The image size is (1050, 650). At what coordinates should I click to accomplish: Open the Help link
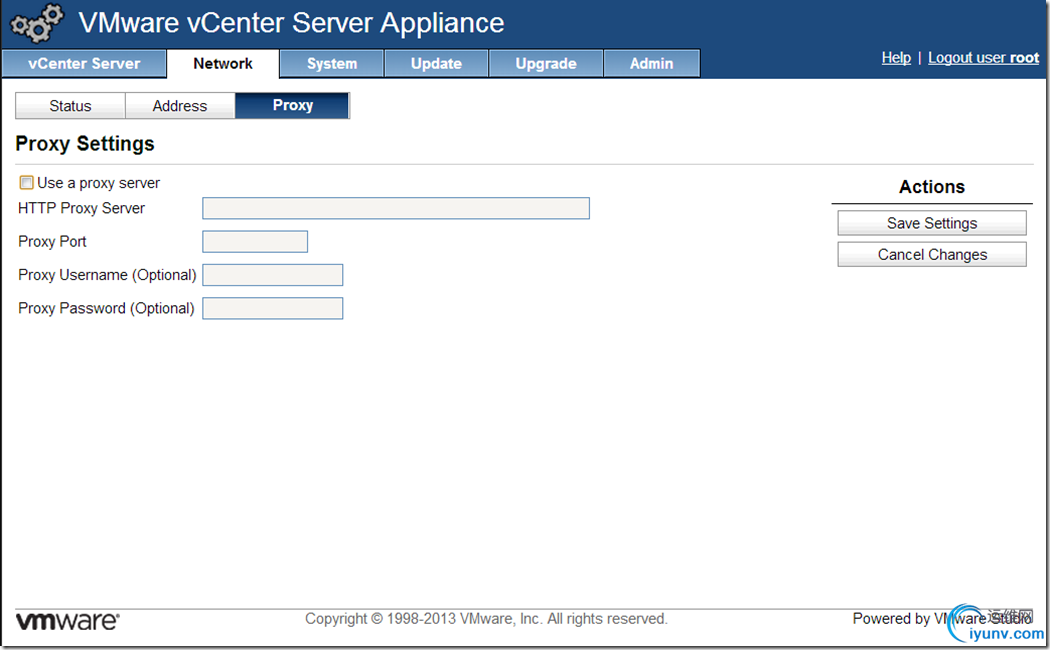pos(896,58)
